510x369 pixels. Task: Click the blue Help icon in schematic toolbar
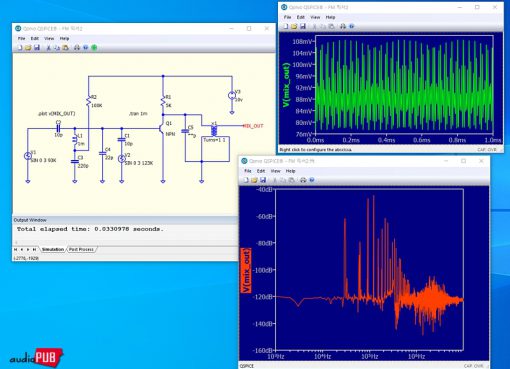(x=86, y=48)
